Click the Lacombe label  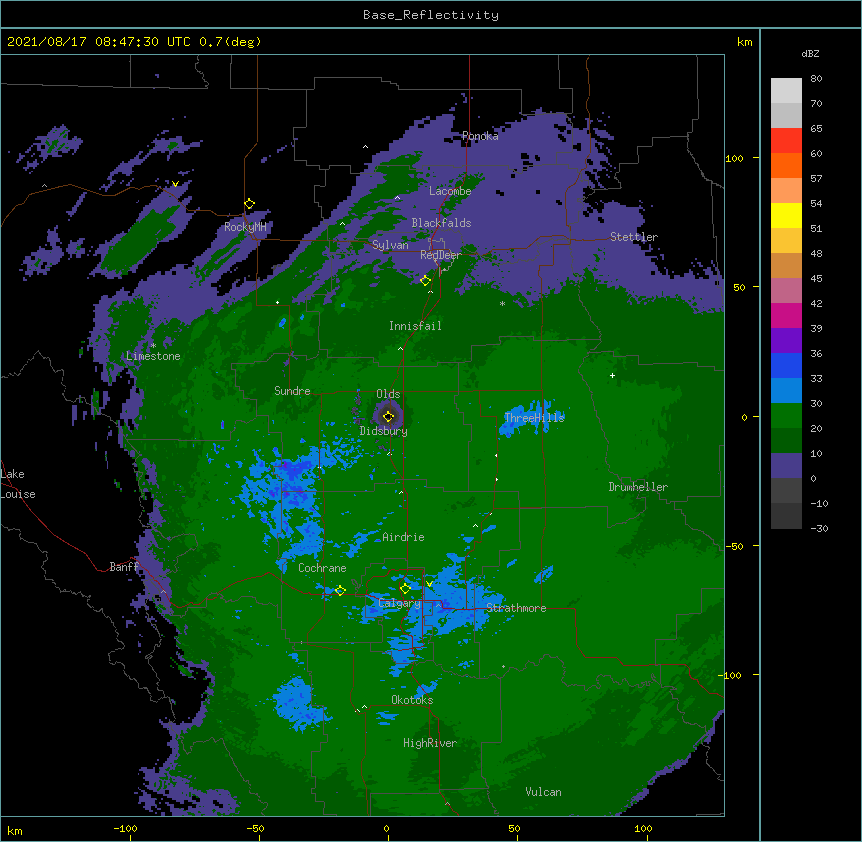450,191
